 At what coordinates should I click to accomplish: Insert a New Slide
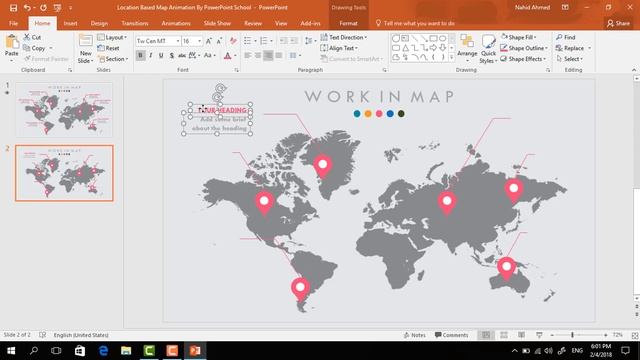[x=86, y=49]
